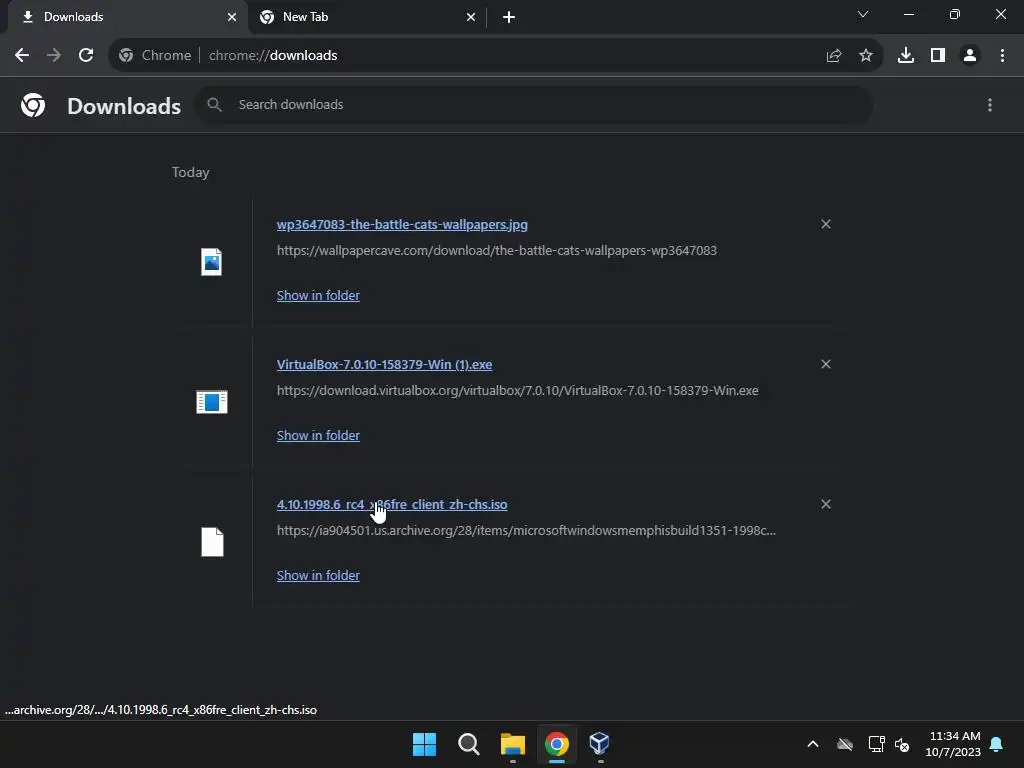Screen dimensions: 1024x768
Task: Open VirtualBox-7.0.10-158379-Win (1).exe link
Action: tap(385, 364)
